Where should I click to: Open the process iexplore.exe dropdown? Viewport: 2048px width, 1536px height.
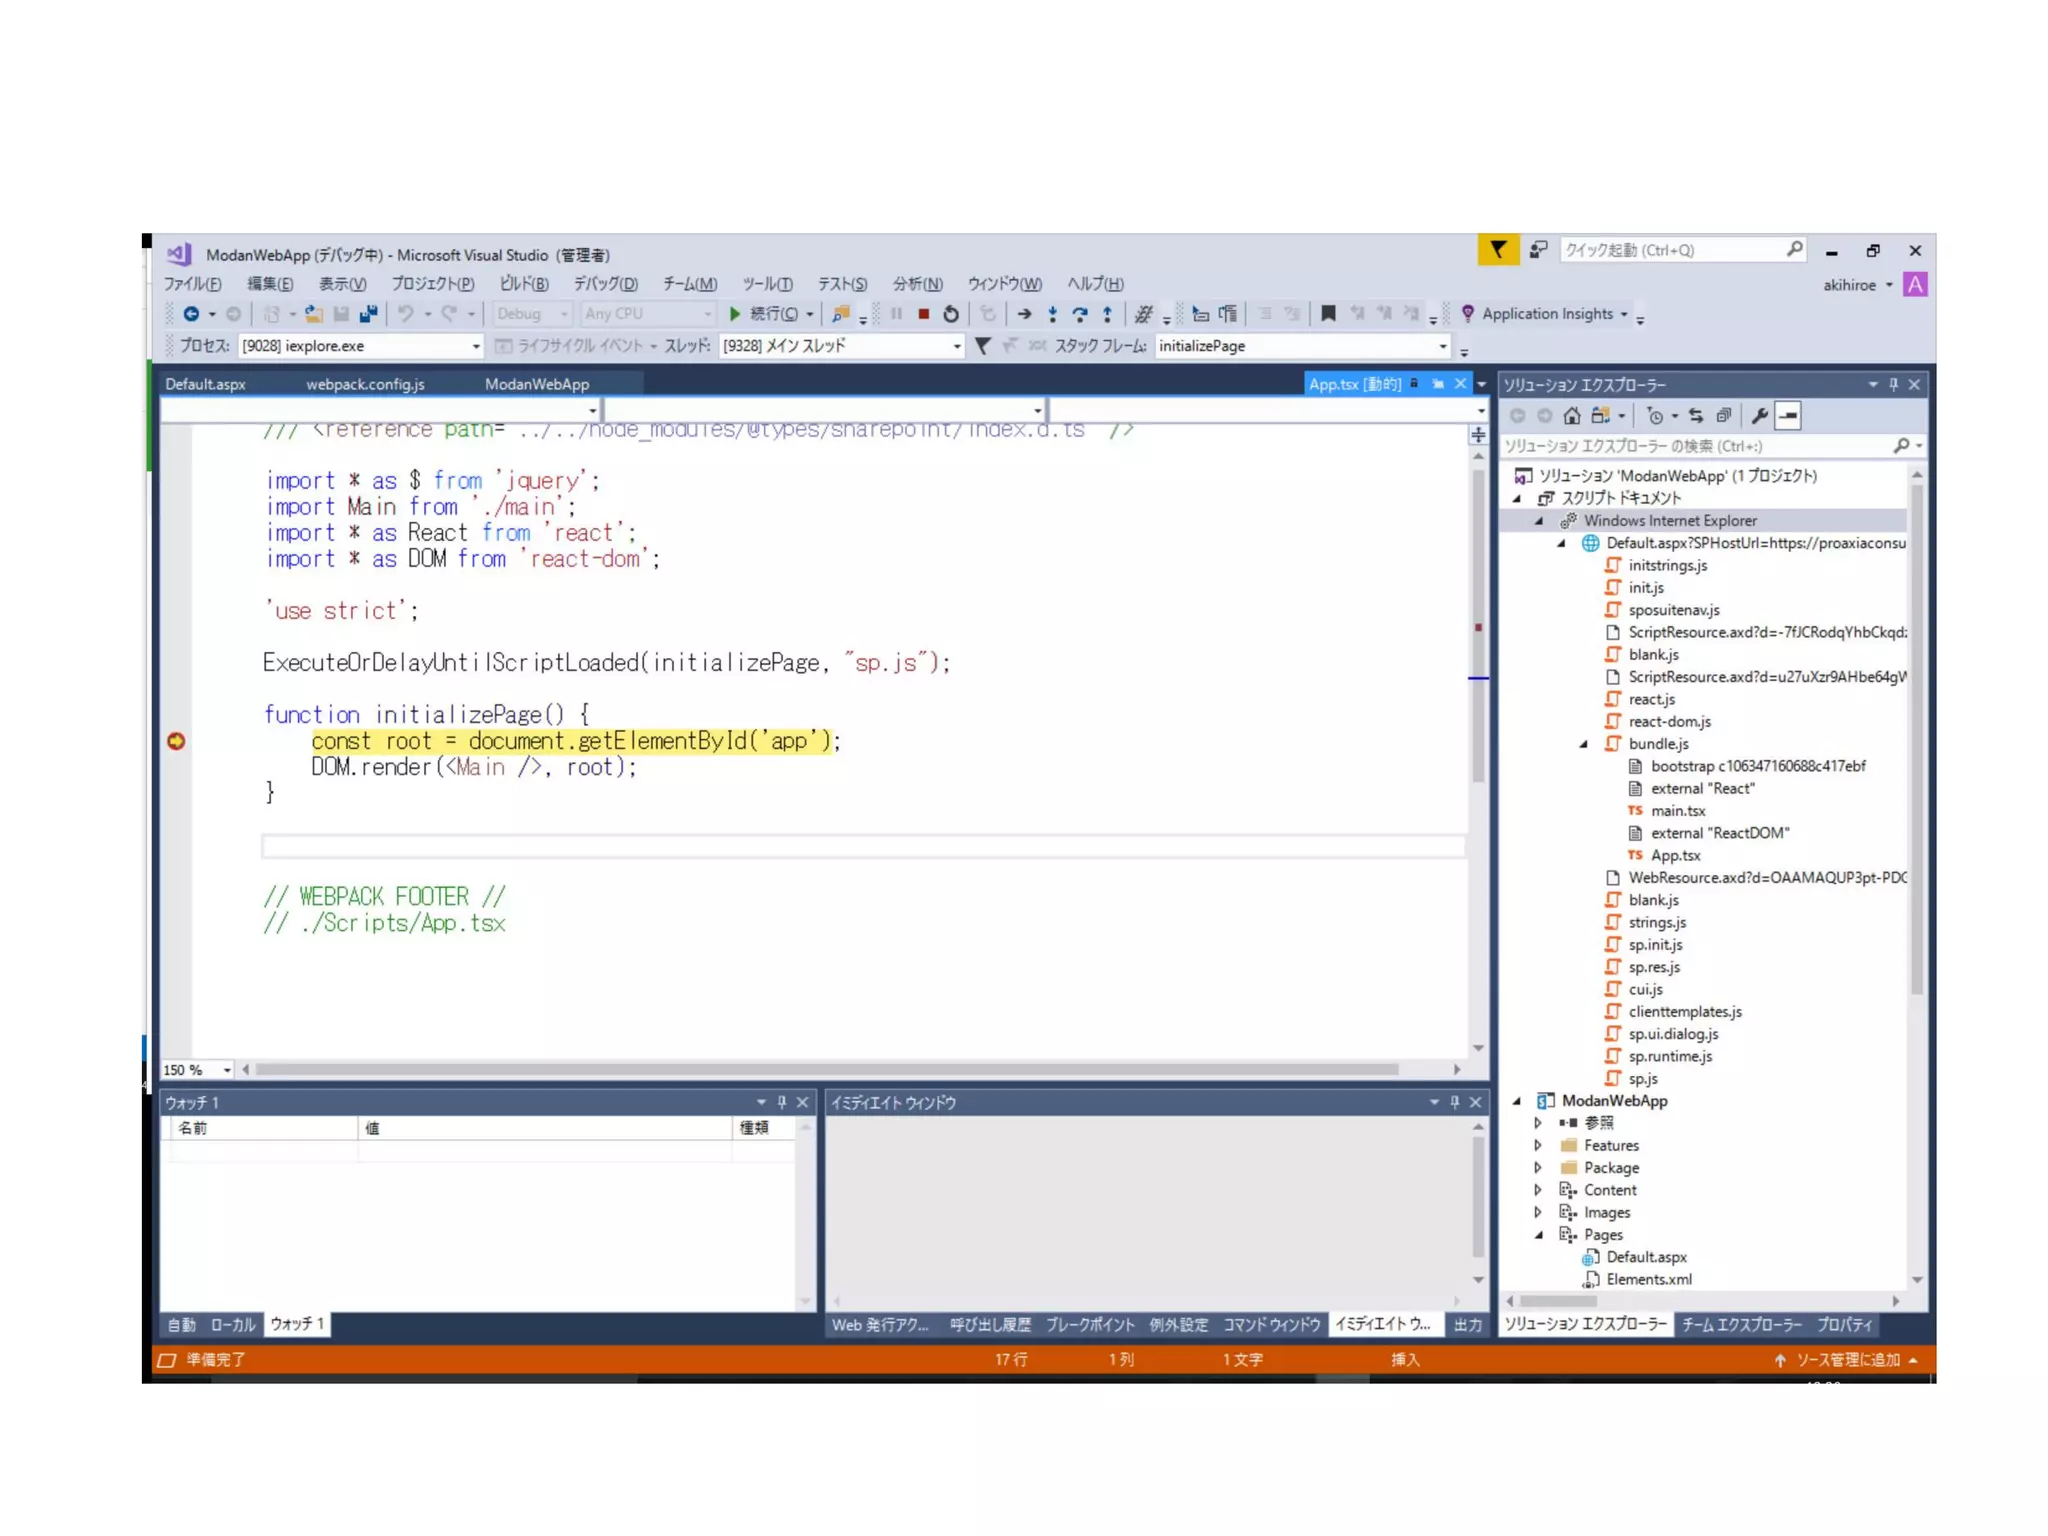(476, 346)
